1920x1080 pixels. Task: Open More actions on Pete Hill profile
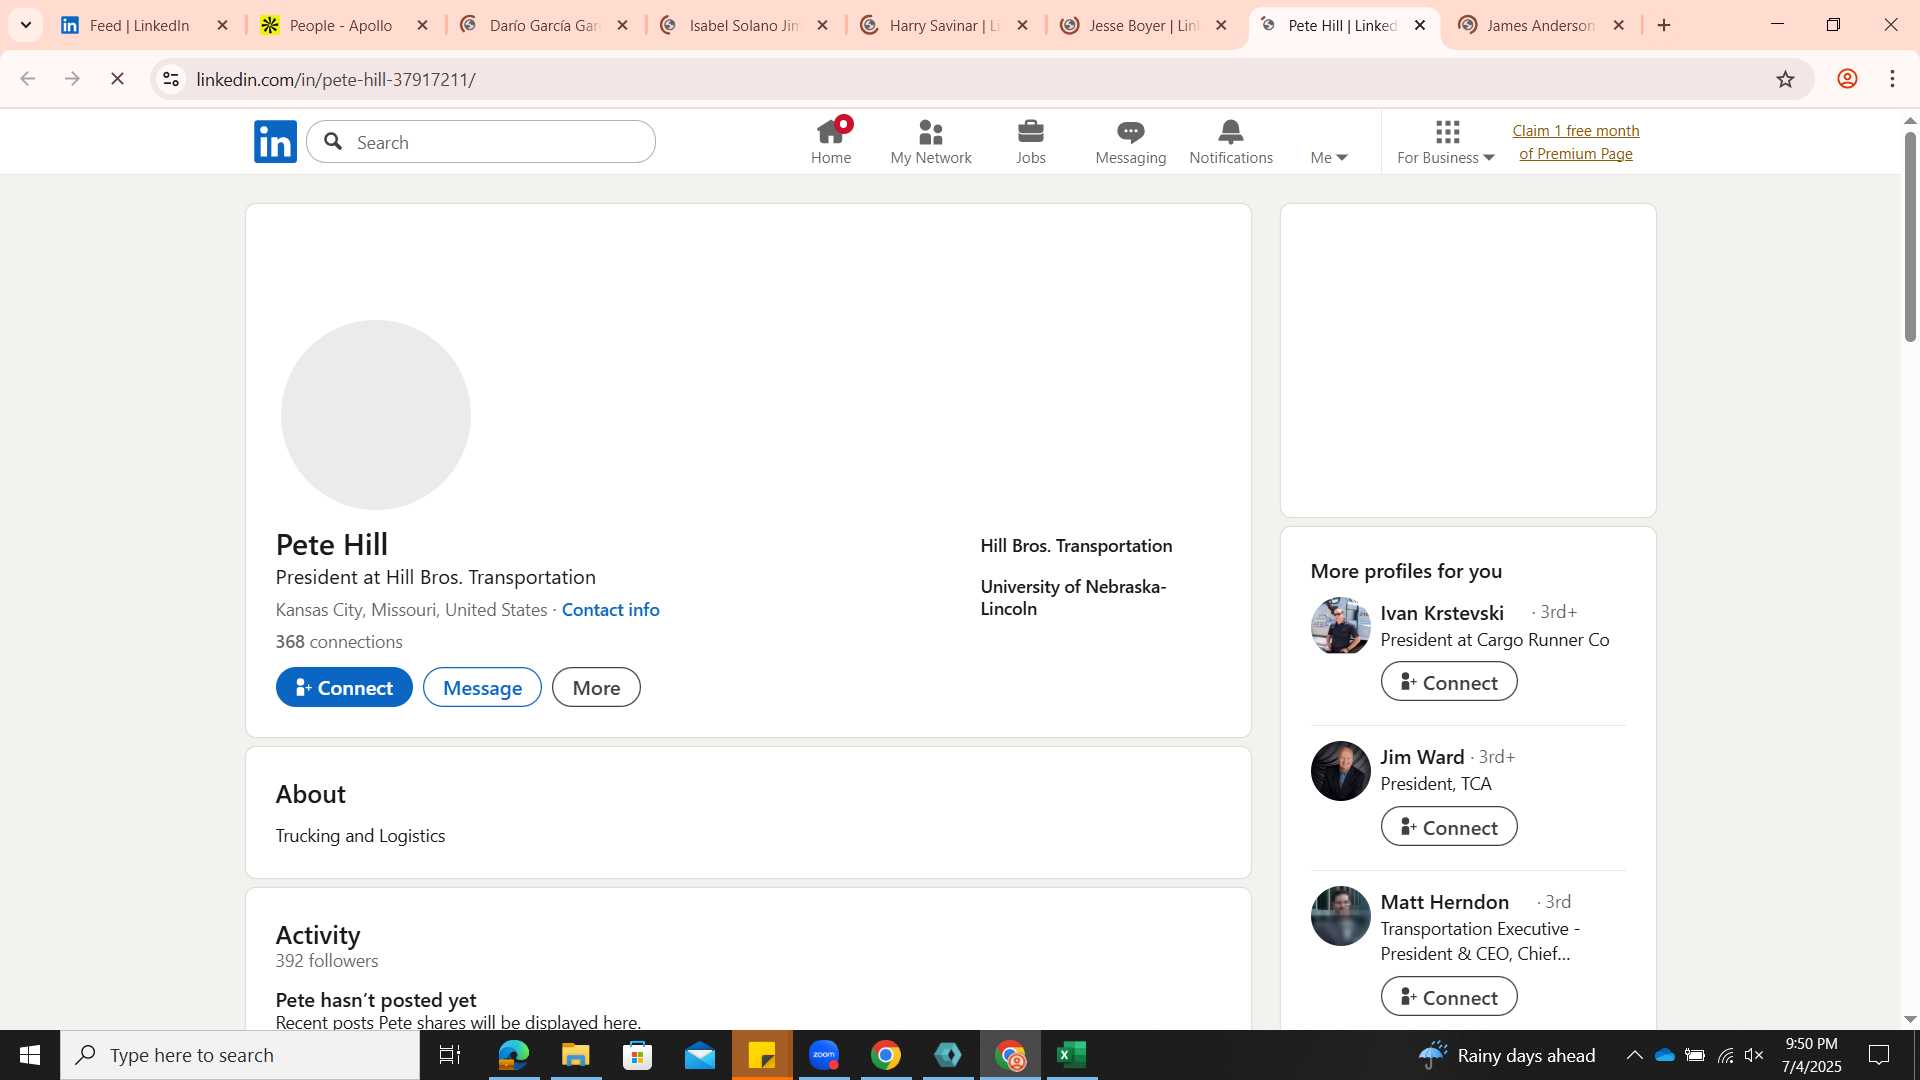click(x=596, y=687)
